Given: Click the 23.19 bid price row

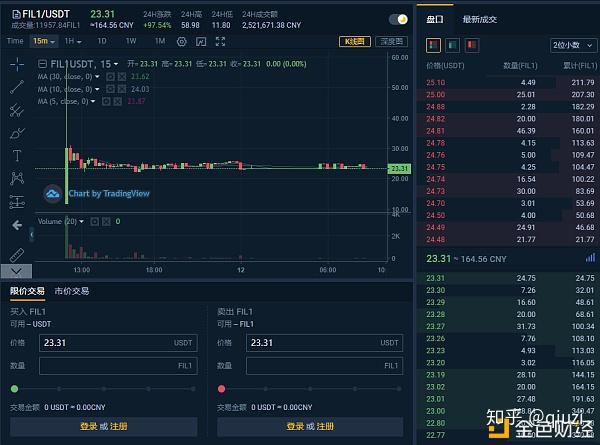Looking at the screenshot, I should click(510, 375).
